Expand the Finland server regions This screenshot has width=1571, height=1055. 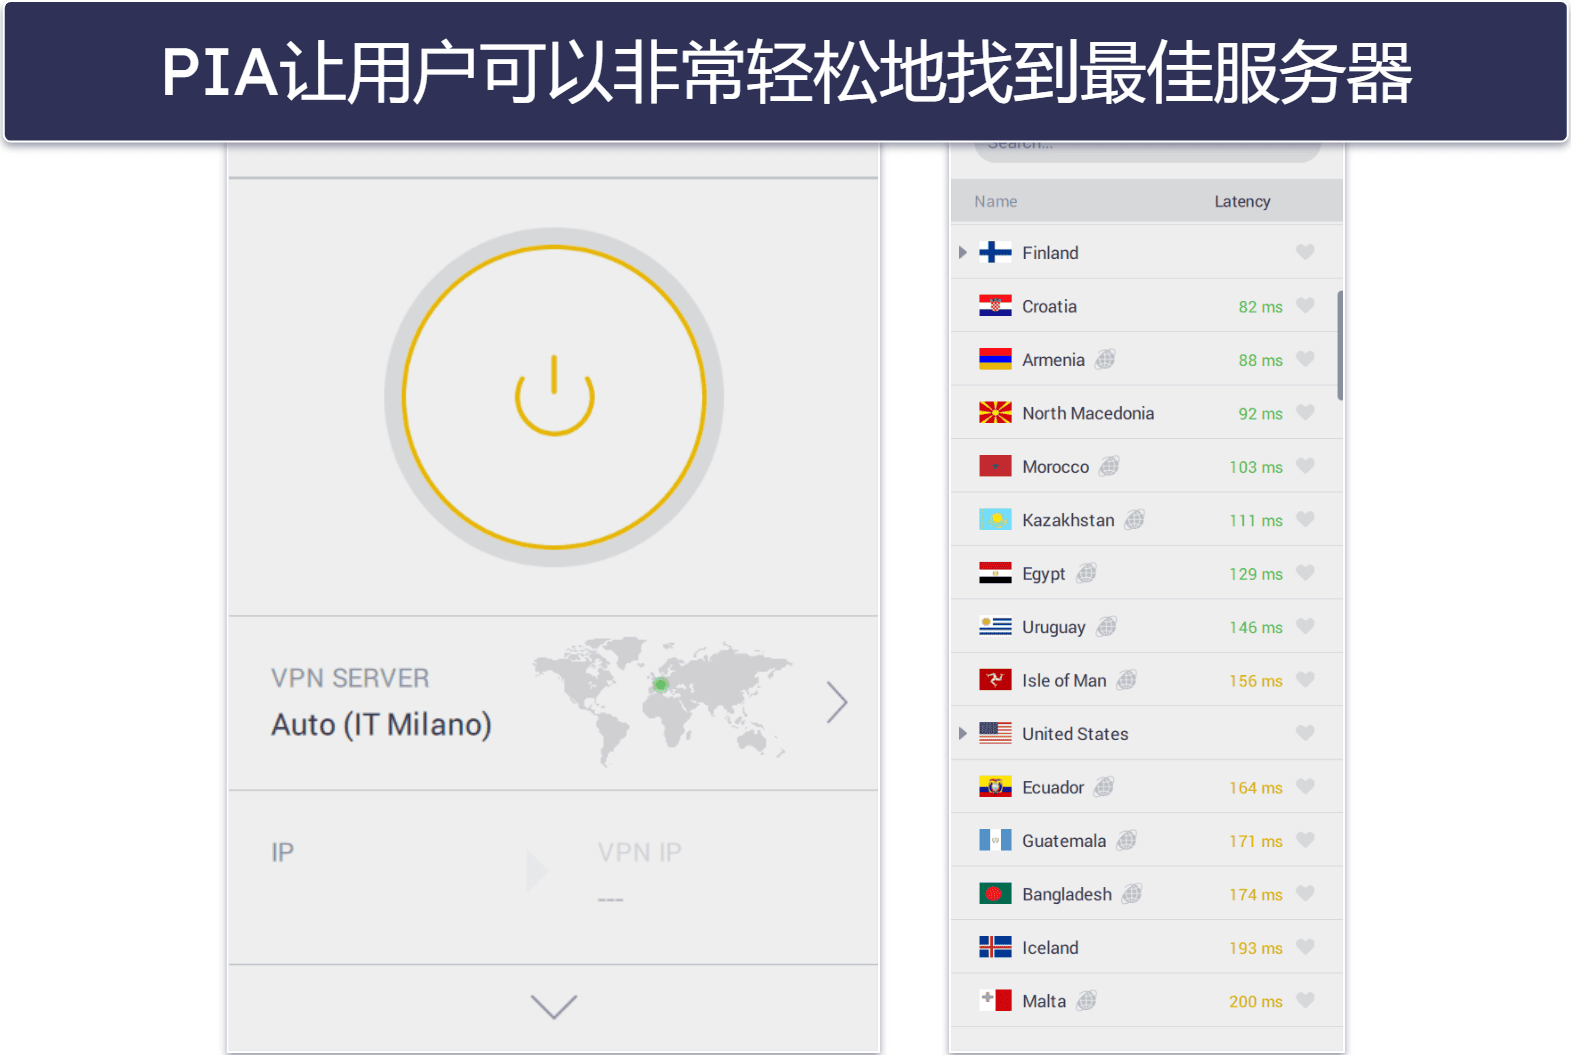click(x=962, y=252)
